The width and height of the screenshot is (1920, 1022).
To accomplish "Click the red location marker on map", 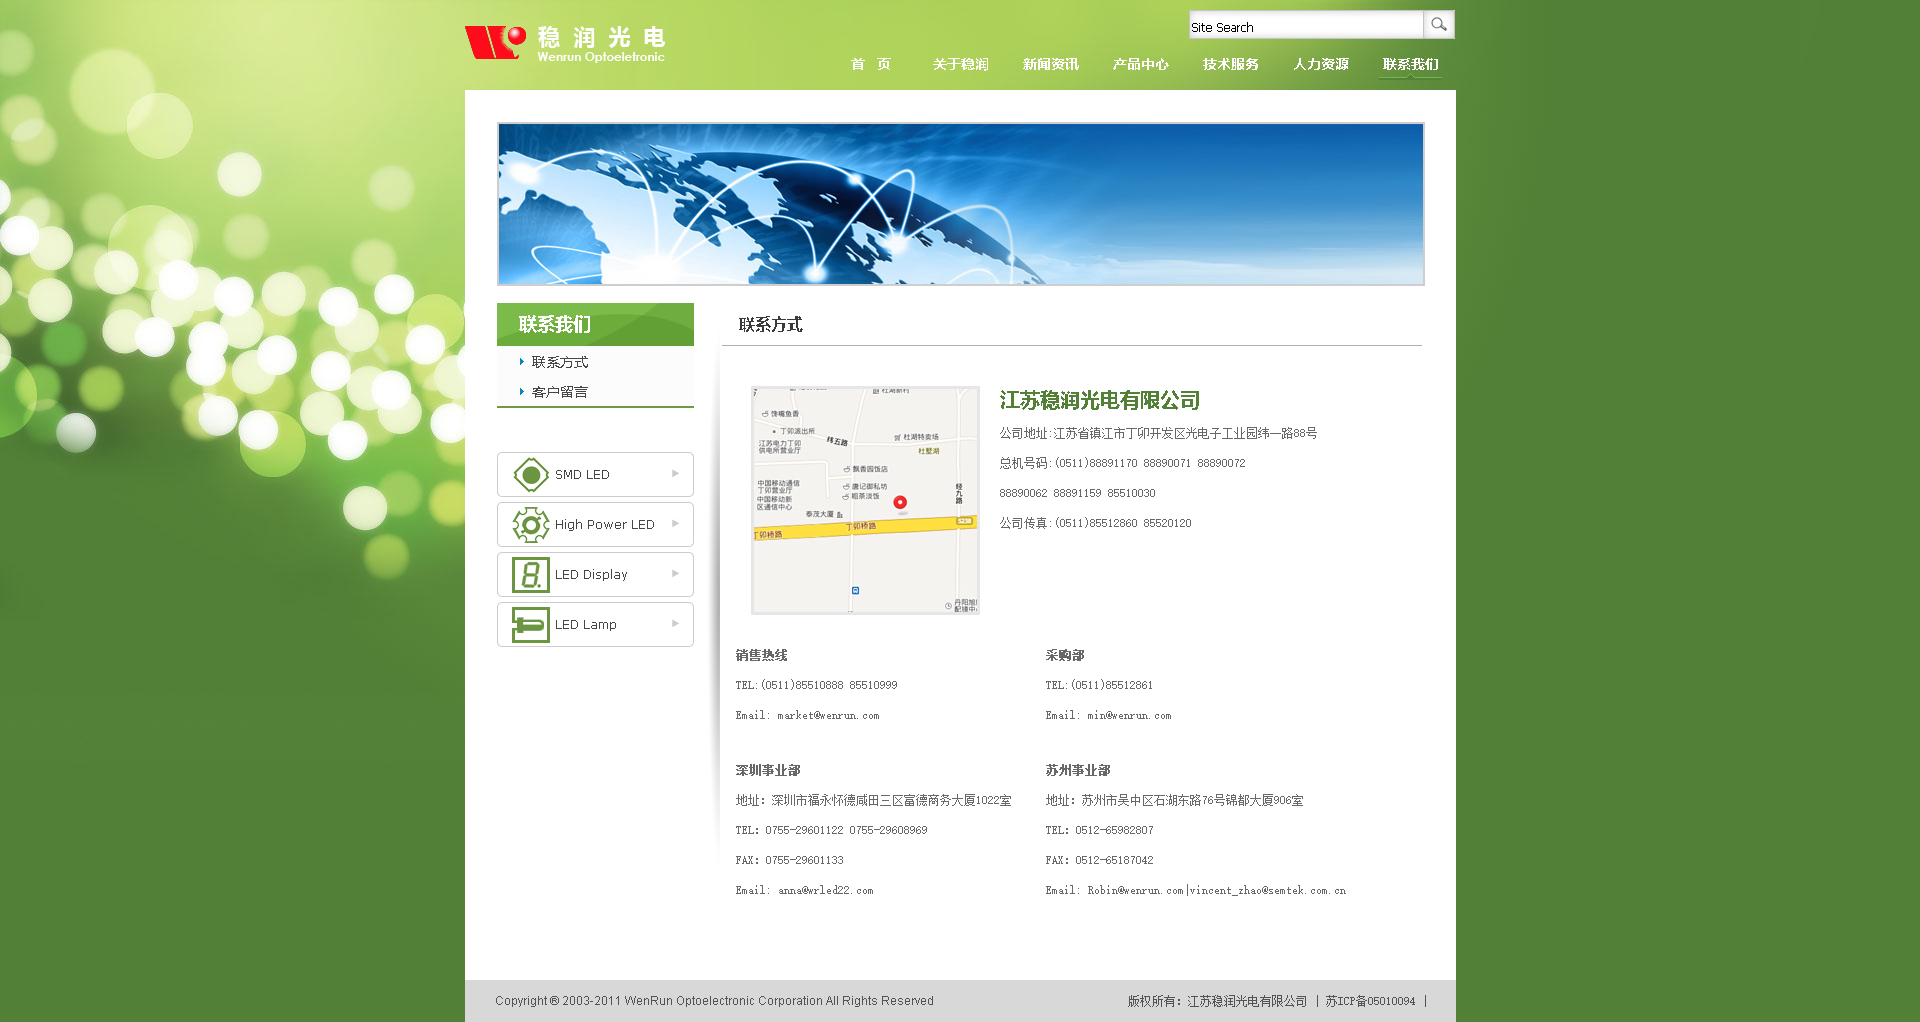I will [x=900, y=502].
